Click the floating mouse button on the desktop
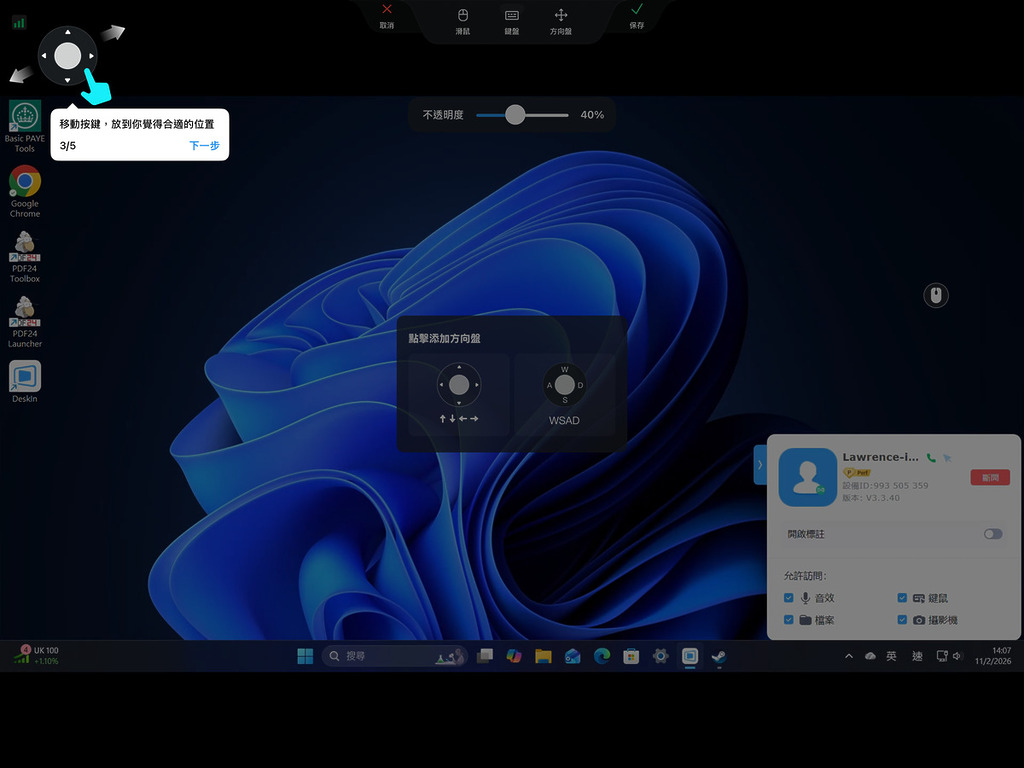Image resolution: width=1024 pixels, height=768 pixels. click(936, 295)
